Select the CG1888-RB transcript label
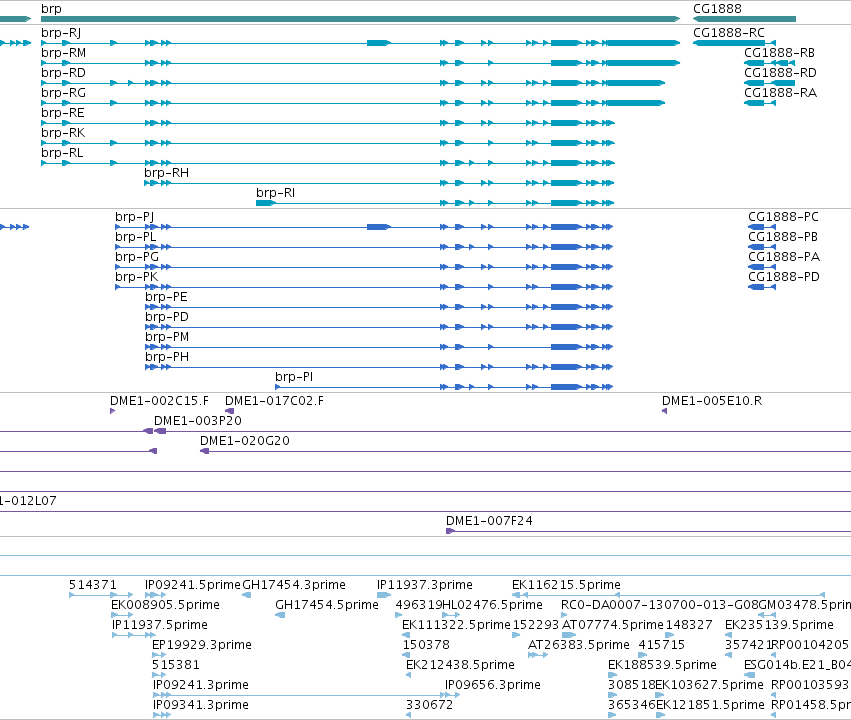851x720 pixels. point(779,53)
